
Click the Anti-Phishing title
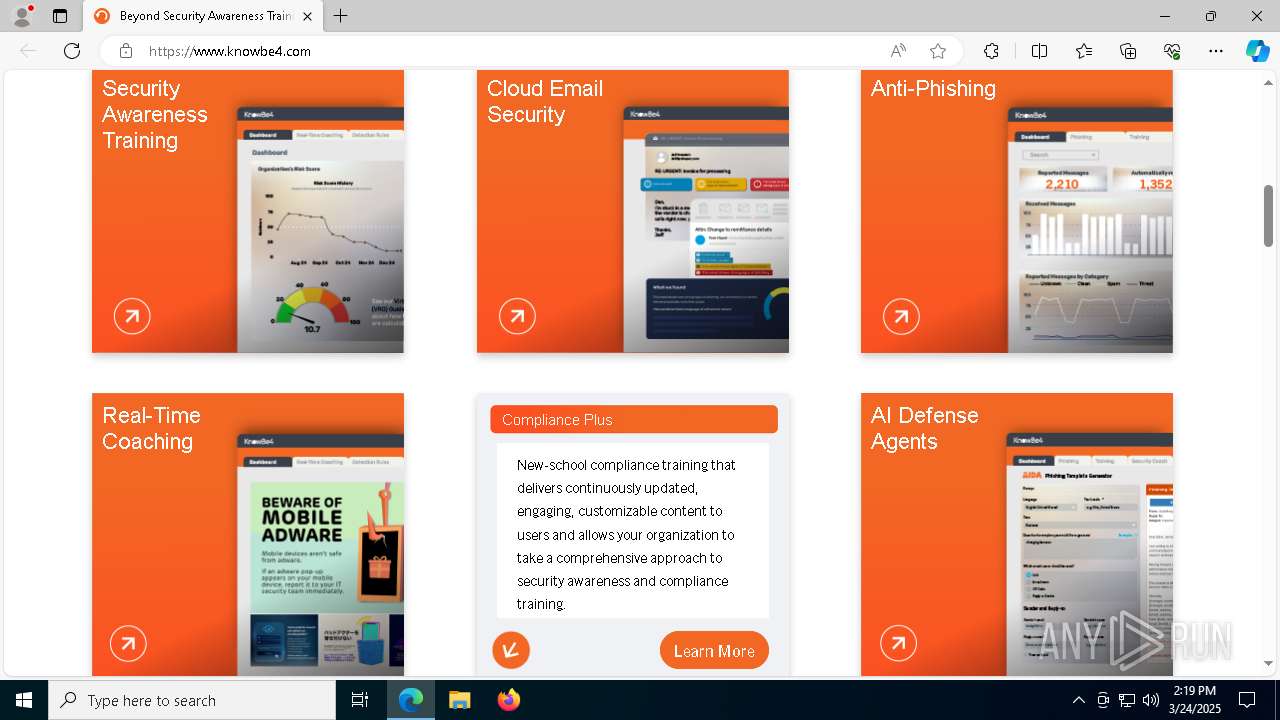coord(933,88)
